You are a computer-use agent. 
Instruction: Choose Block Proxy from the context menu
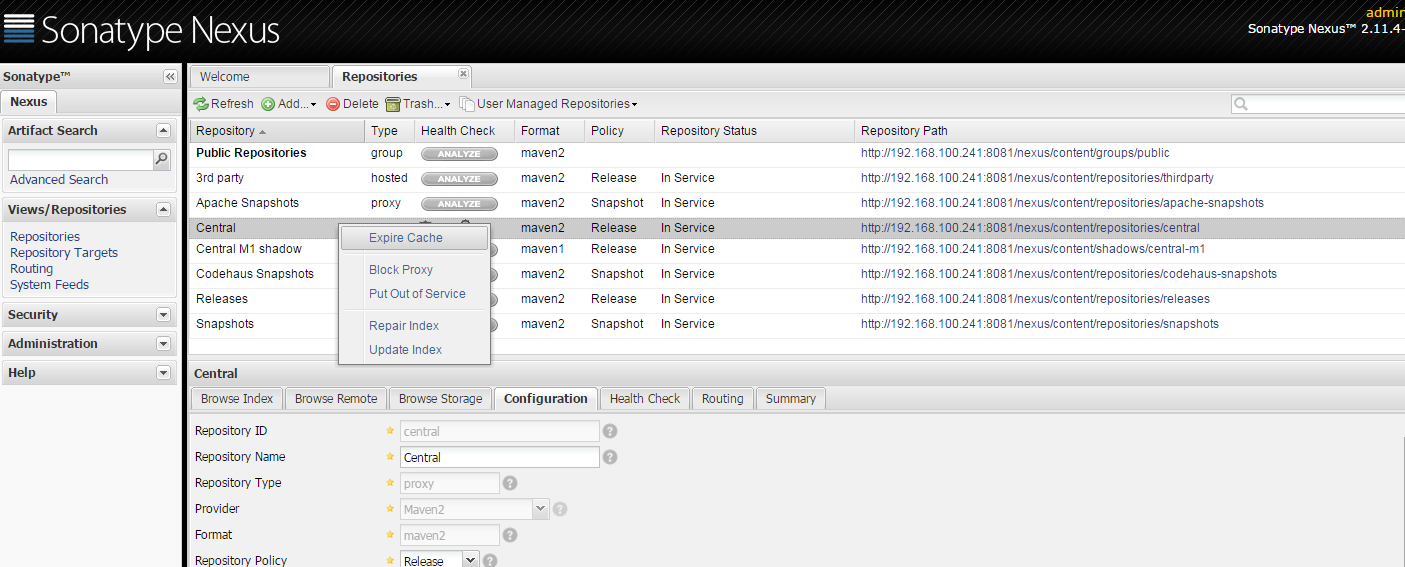415,270
